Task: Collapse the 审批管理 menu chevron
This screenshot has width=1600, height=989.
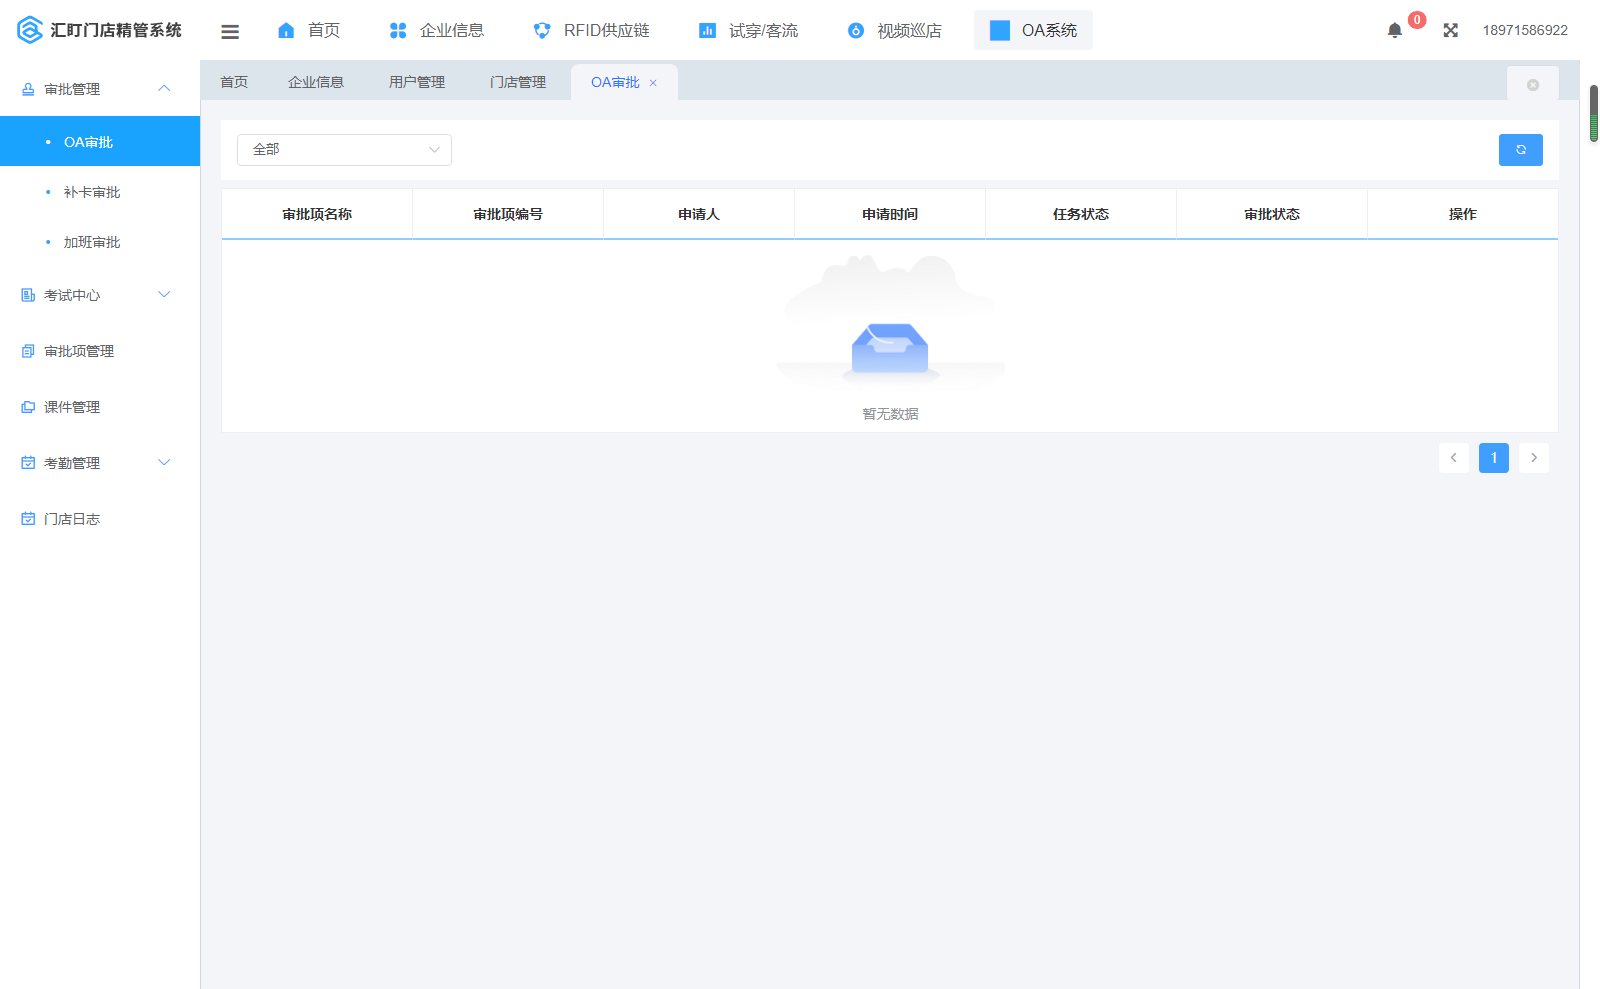Action: (x=164, y=88)
